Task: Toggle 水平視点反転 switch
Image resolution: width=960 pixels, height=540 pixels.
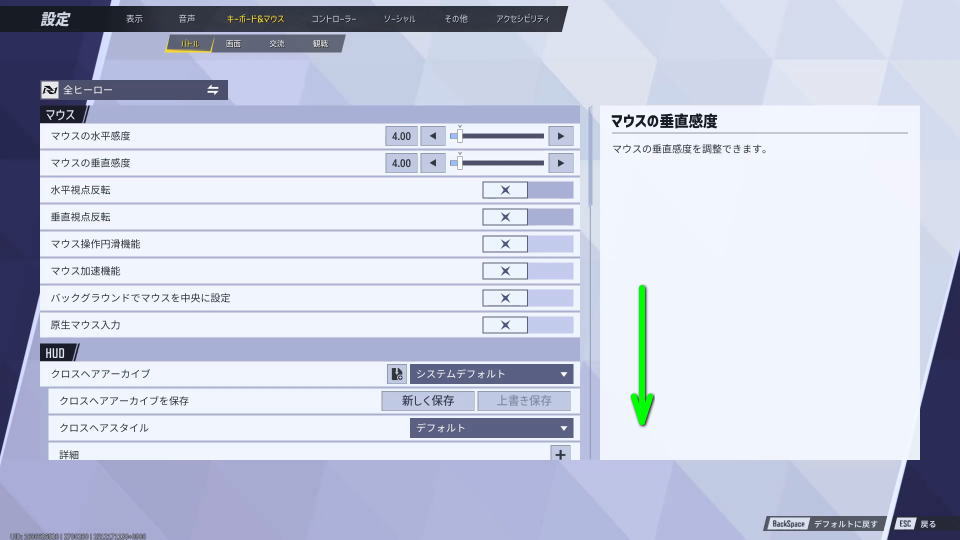Action: pos(527,190)
